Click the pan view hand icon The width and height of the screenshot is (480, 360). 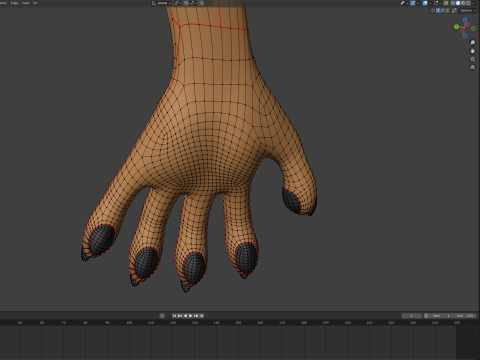(x=472, y=51)
